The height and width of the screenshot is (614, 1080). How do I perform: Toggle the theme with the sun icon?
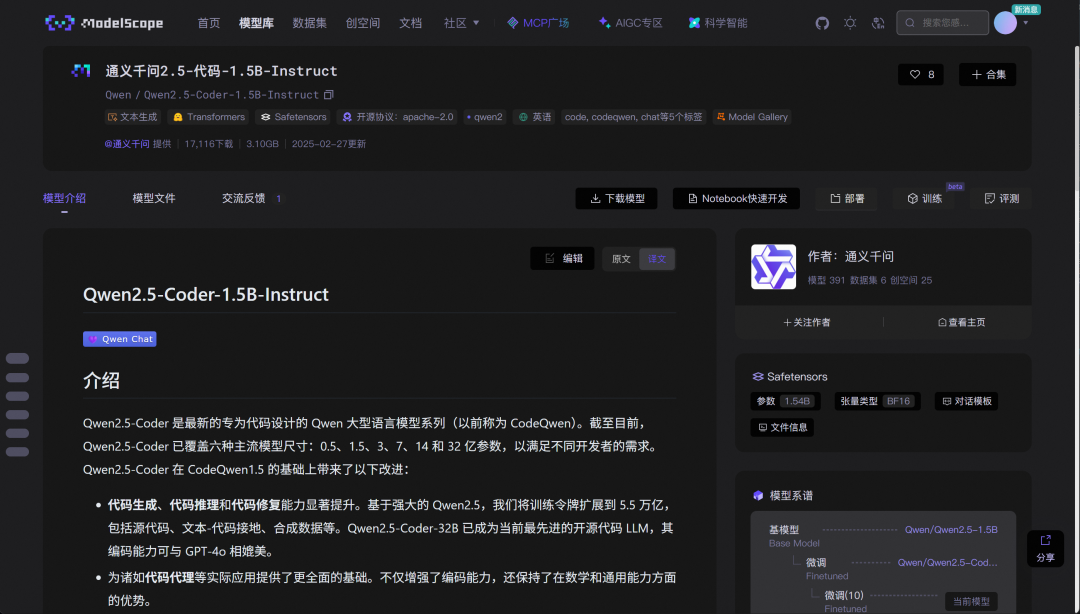(x=849, y=22)
